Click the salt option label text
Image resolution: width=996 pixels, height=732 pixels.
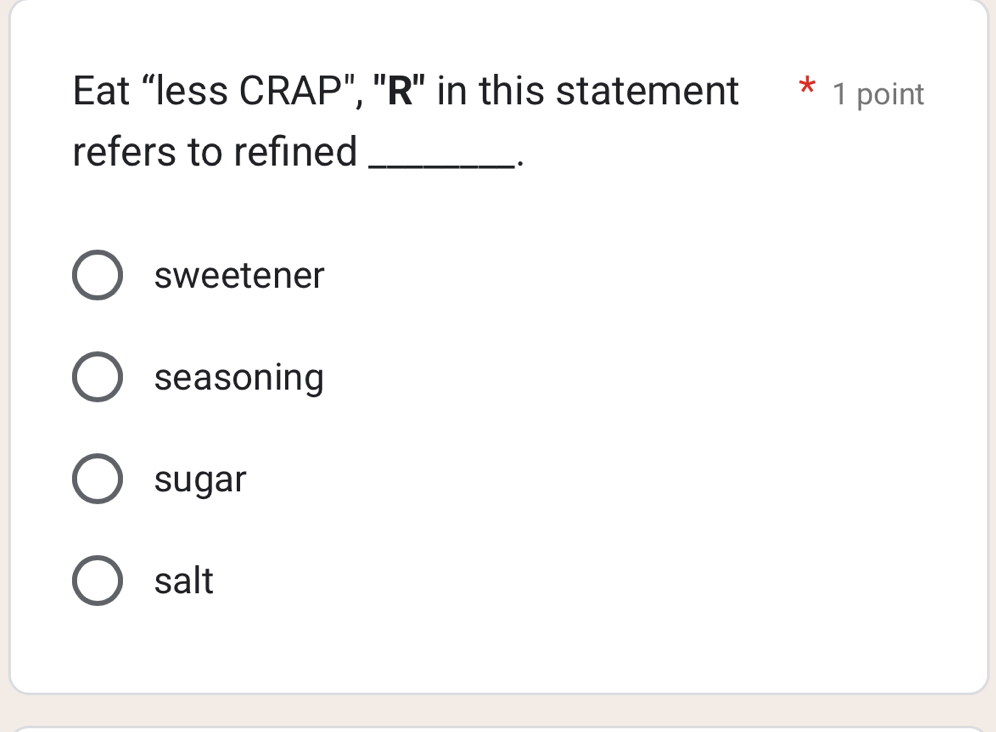click(x=184, y=580)
